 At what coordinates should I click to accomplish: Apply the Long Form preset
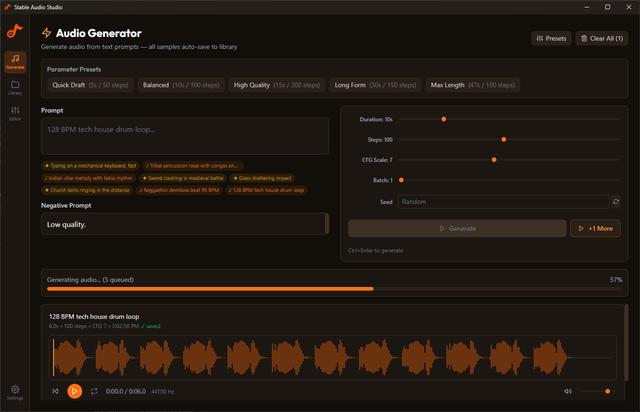375,85
